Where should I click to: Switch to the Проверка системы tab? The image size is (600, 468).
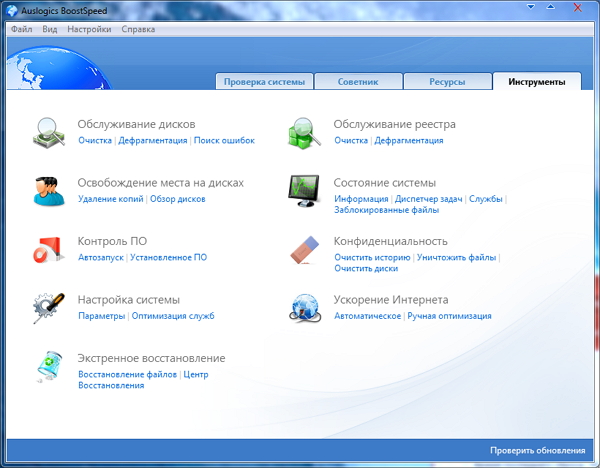click(x=264, y=82)
